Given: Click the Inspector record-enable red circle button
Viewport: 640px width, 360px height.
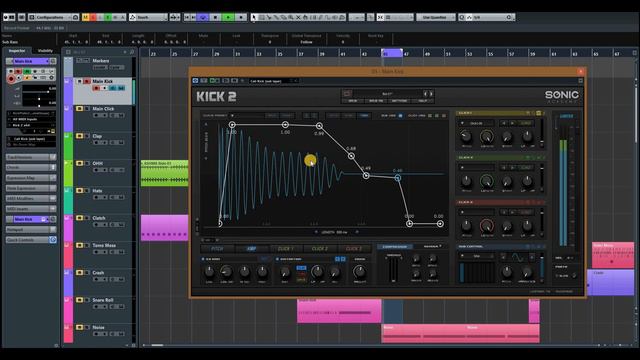Looking at the screenshot, I should [x=11, y=79].
